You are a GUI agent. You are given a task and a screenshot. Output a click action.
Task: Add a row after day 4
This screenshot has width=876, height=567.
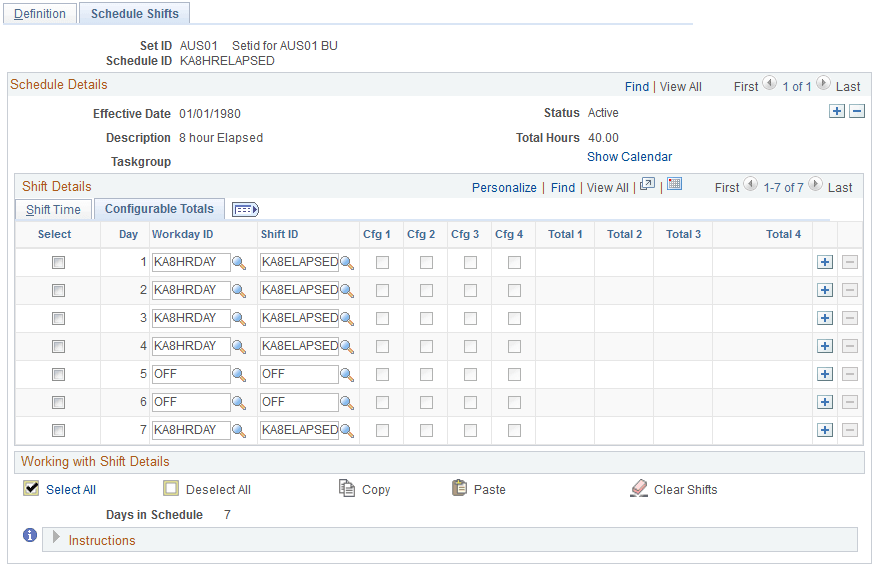(x=825, y=346)
